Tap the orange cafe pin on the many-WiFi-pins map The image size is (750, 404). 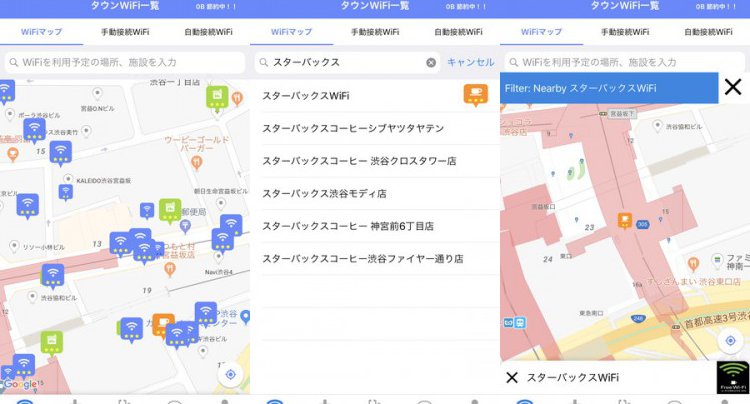[x=164, y=325]
